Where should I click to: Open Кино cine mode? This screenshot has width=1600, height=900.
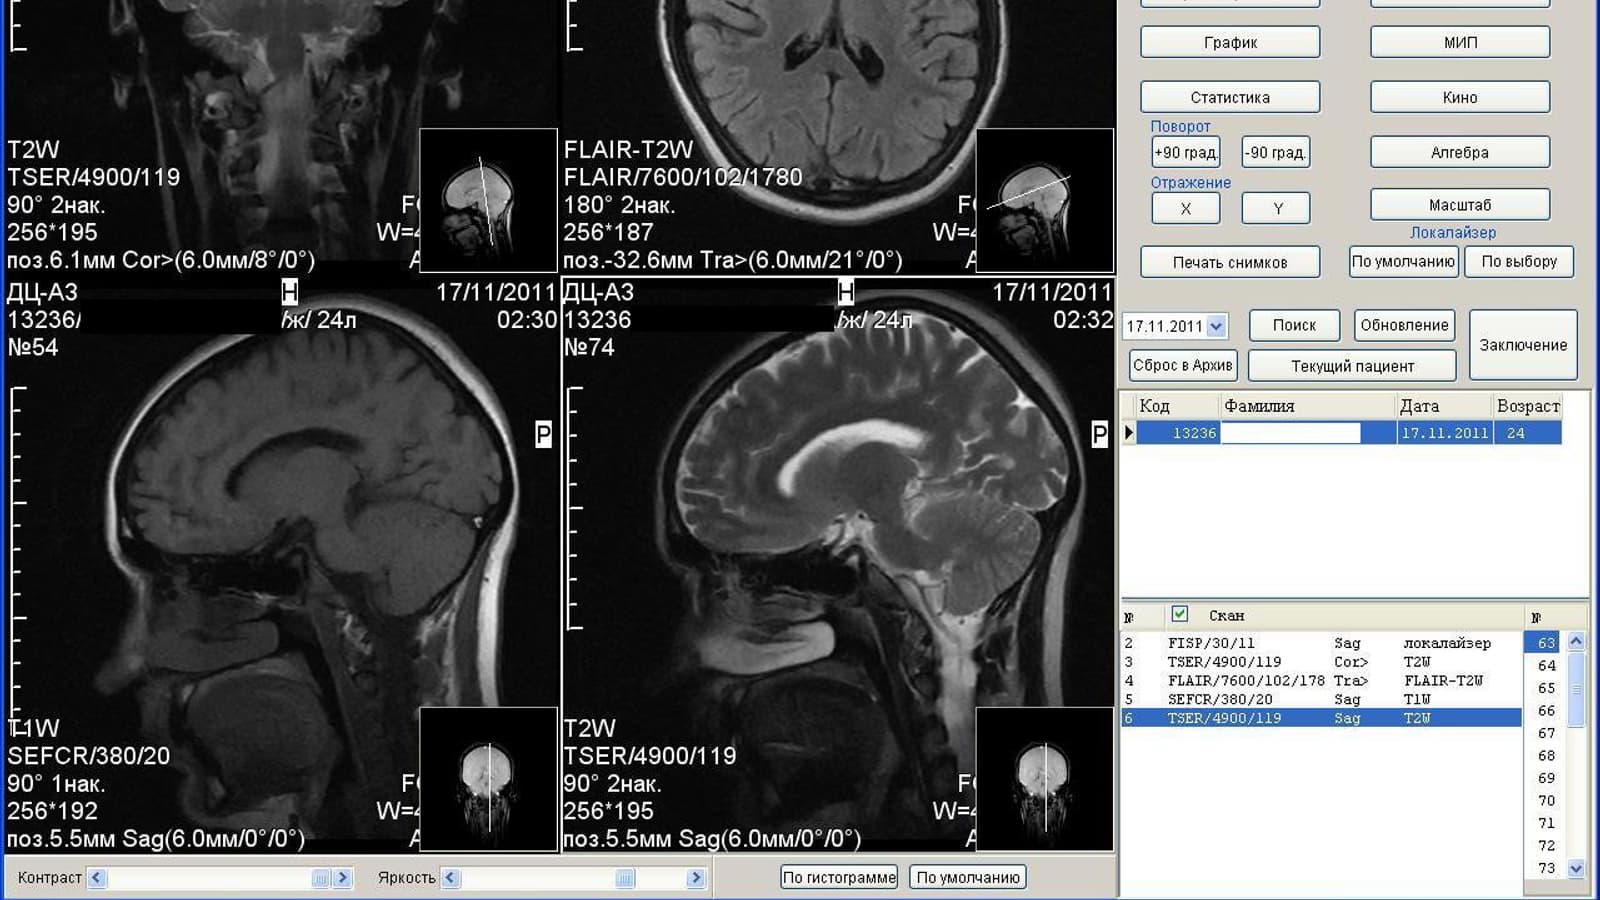point(1459,97)
